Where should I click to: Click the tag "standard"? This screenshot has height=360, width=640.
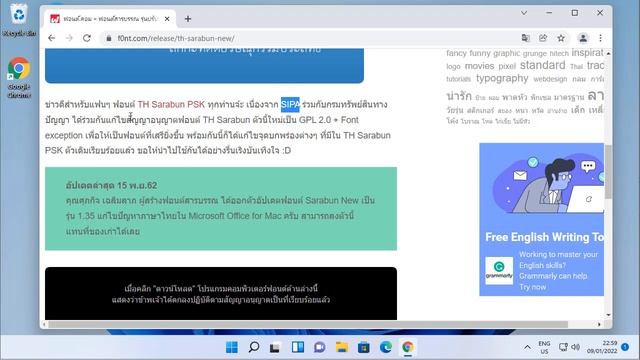(542, 65)
